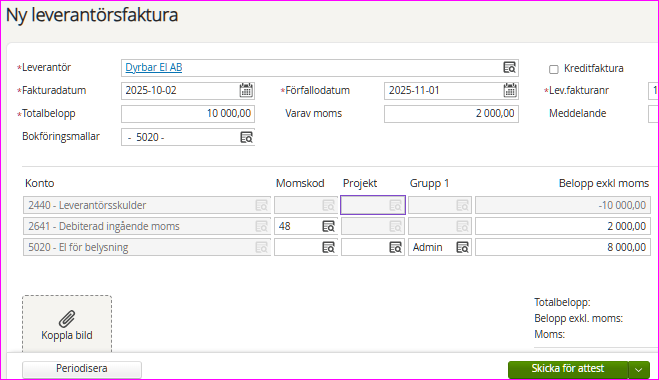659x380 pixels.
Task: Click the -10 000,00 amount field
Action: (x=563, y=205)
